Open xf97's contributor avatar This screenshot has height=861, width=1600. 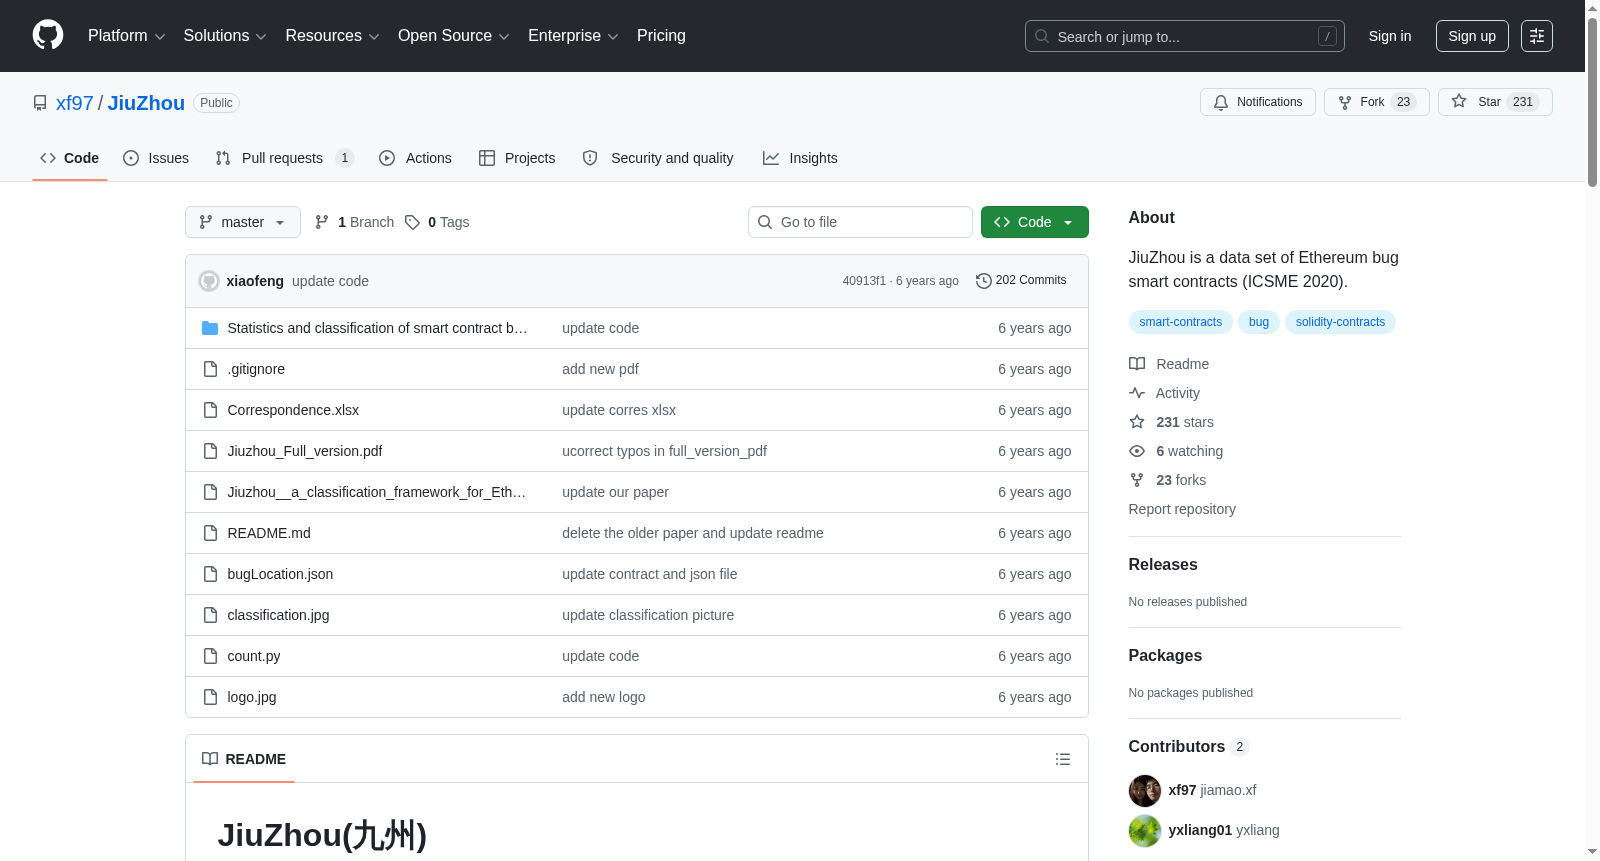coord(1145,790)
